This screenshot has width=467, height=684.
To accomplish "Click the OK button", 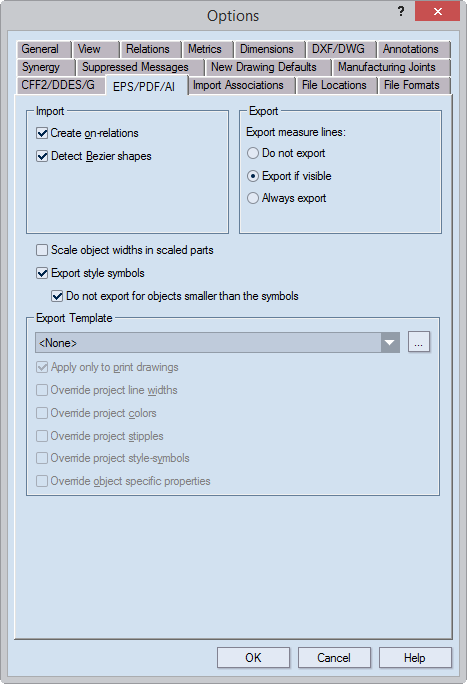I will click(x=253, y=657).
